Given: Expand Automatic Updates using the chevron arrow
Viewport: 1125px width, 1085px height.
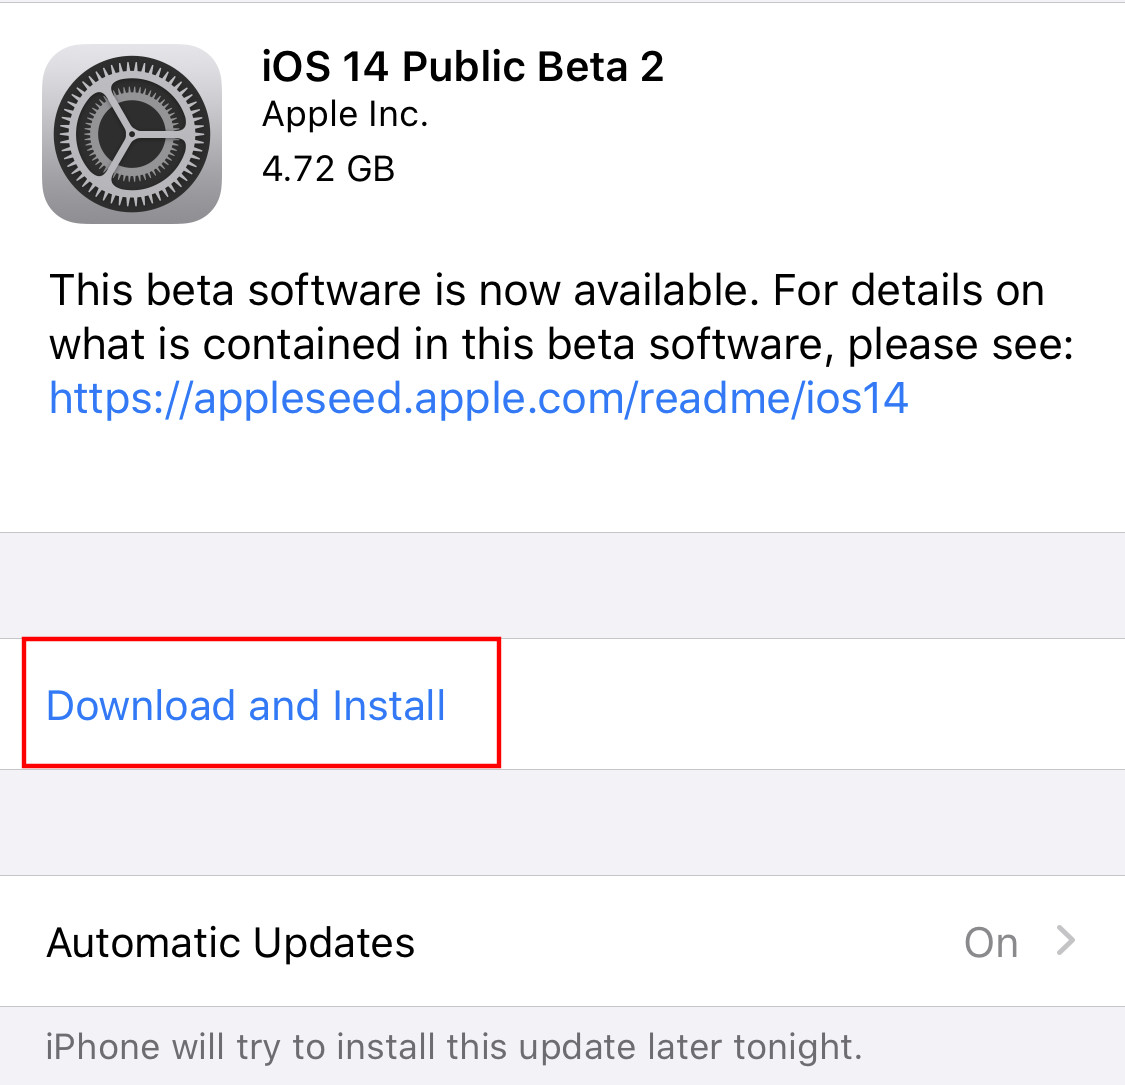Looking at the screenshot, I should point(1066,941).
